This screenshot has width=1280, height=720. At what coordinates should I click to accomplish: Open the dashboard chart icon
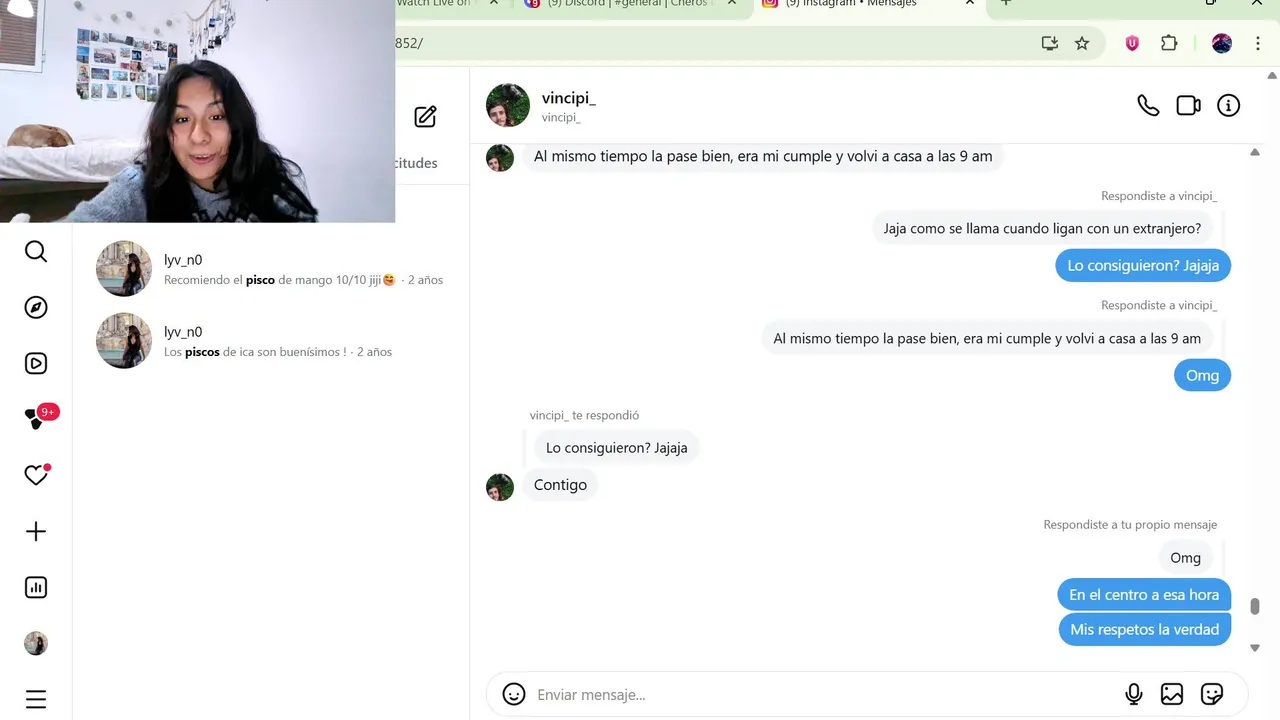(36, 588)
